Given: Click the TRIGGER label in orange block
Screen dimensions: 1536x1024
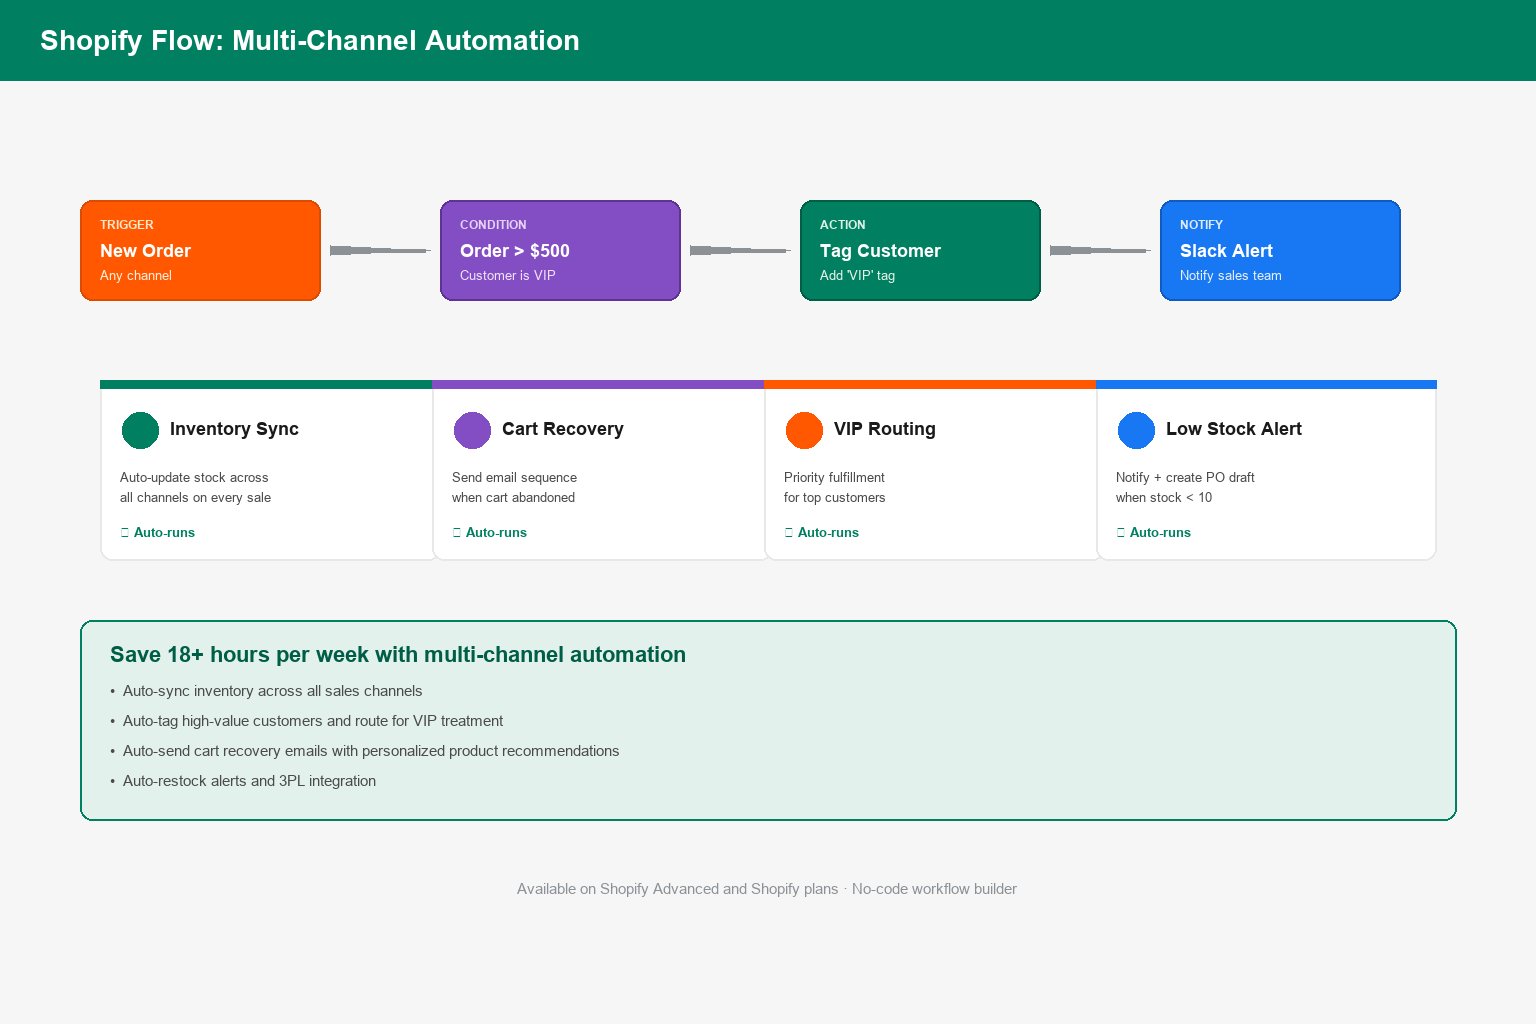Looking at the screenshot, I should pos(127,225).
